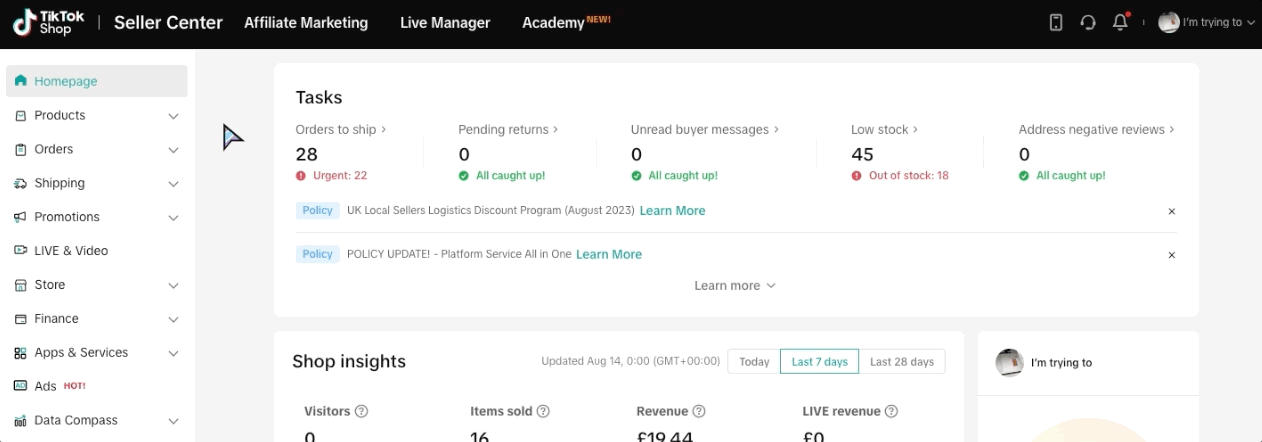Open the Affiliate Marketing tab
Screen dimensions: 1262x442
click(x=306, y=23)
